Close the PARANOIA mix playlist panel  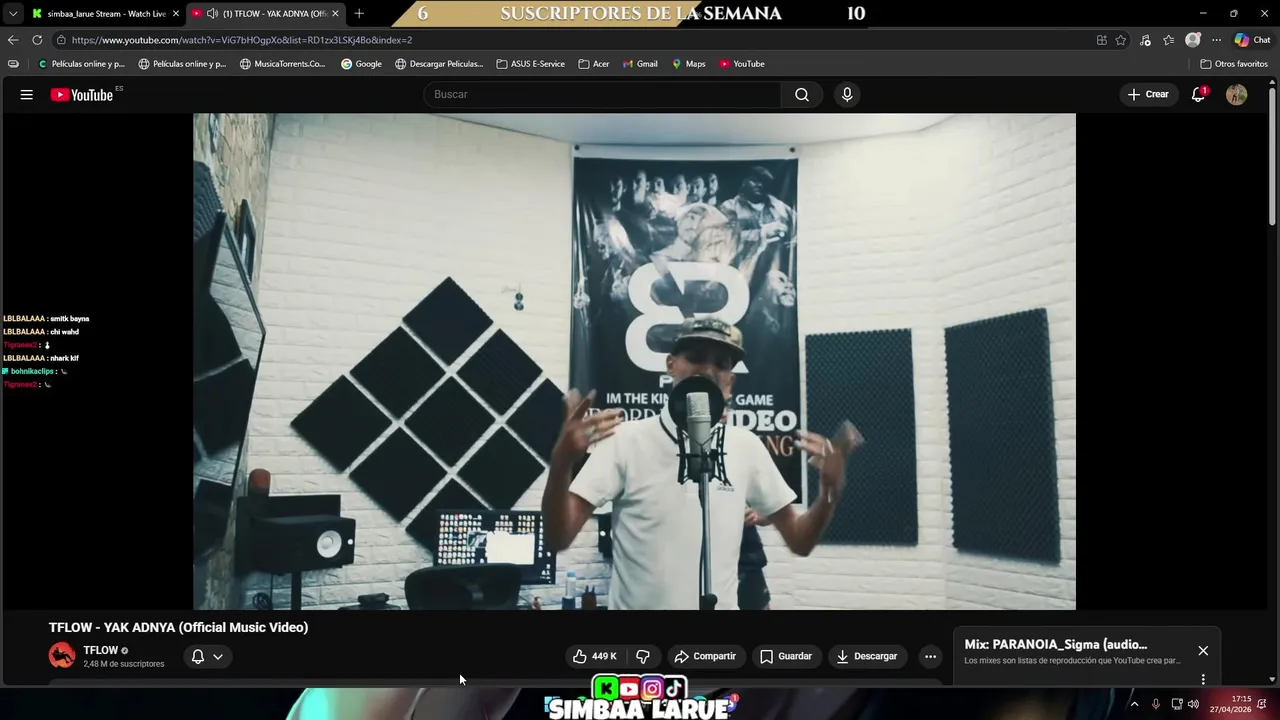coord(1203,650)
